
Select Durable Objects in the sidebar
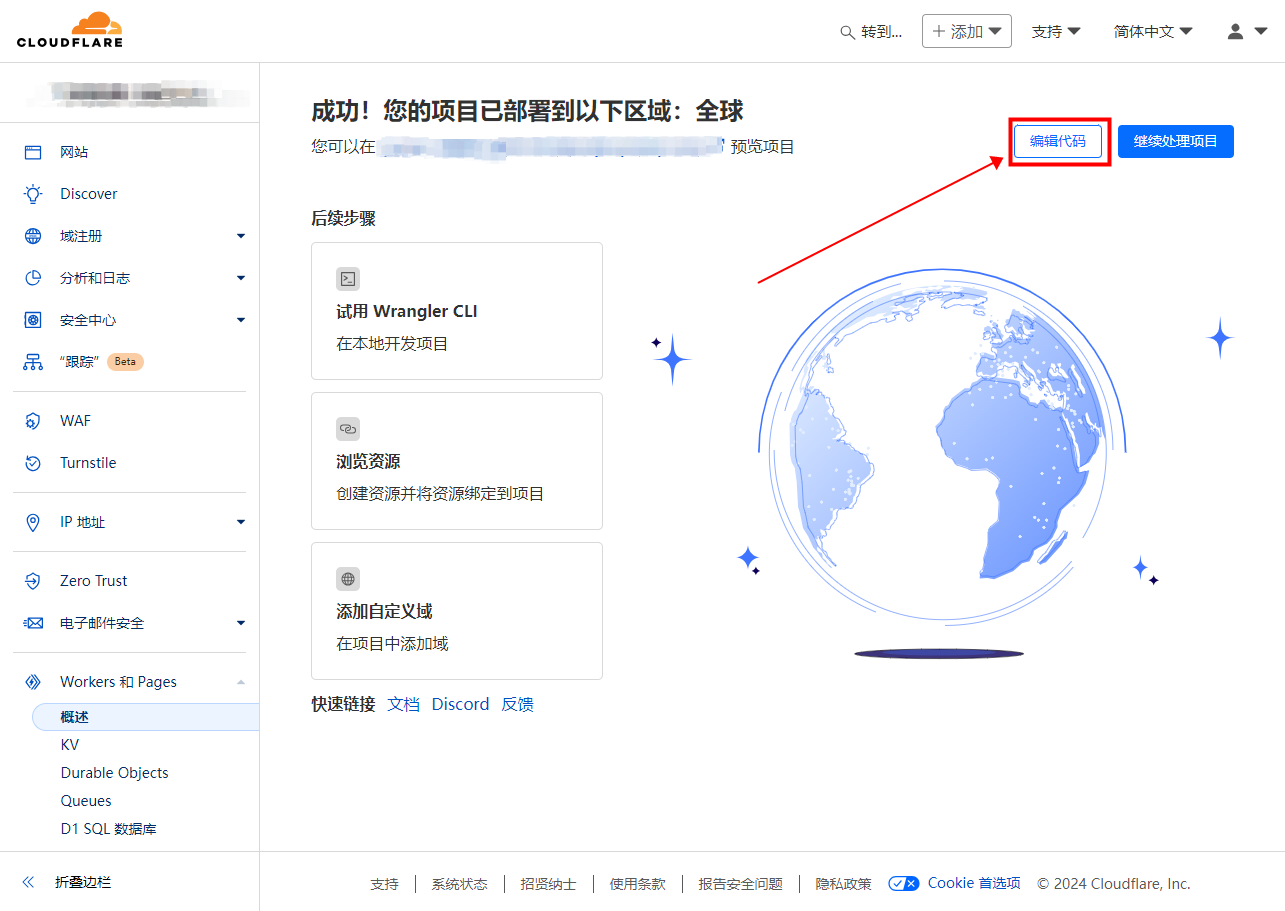click(x=114, y=773)
